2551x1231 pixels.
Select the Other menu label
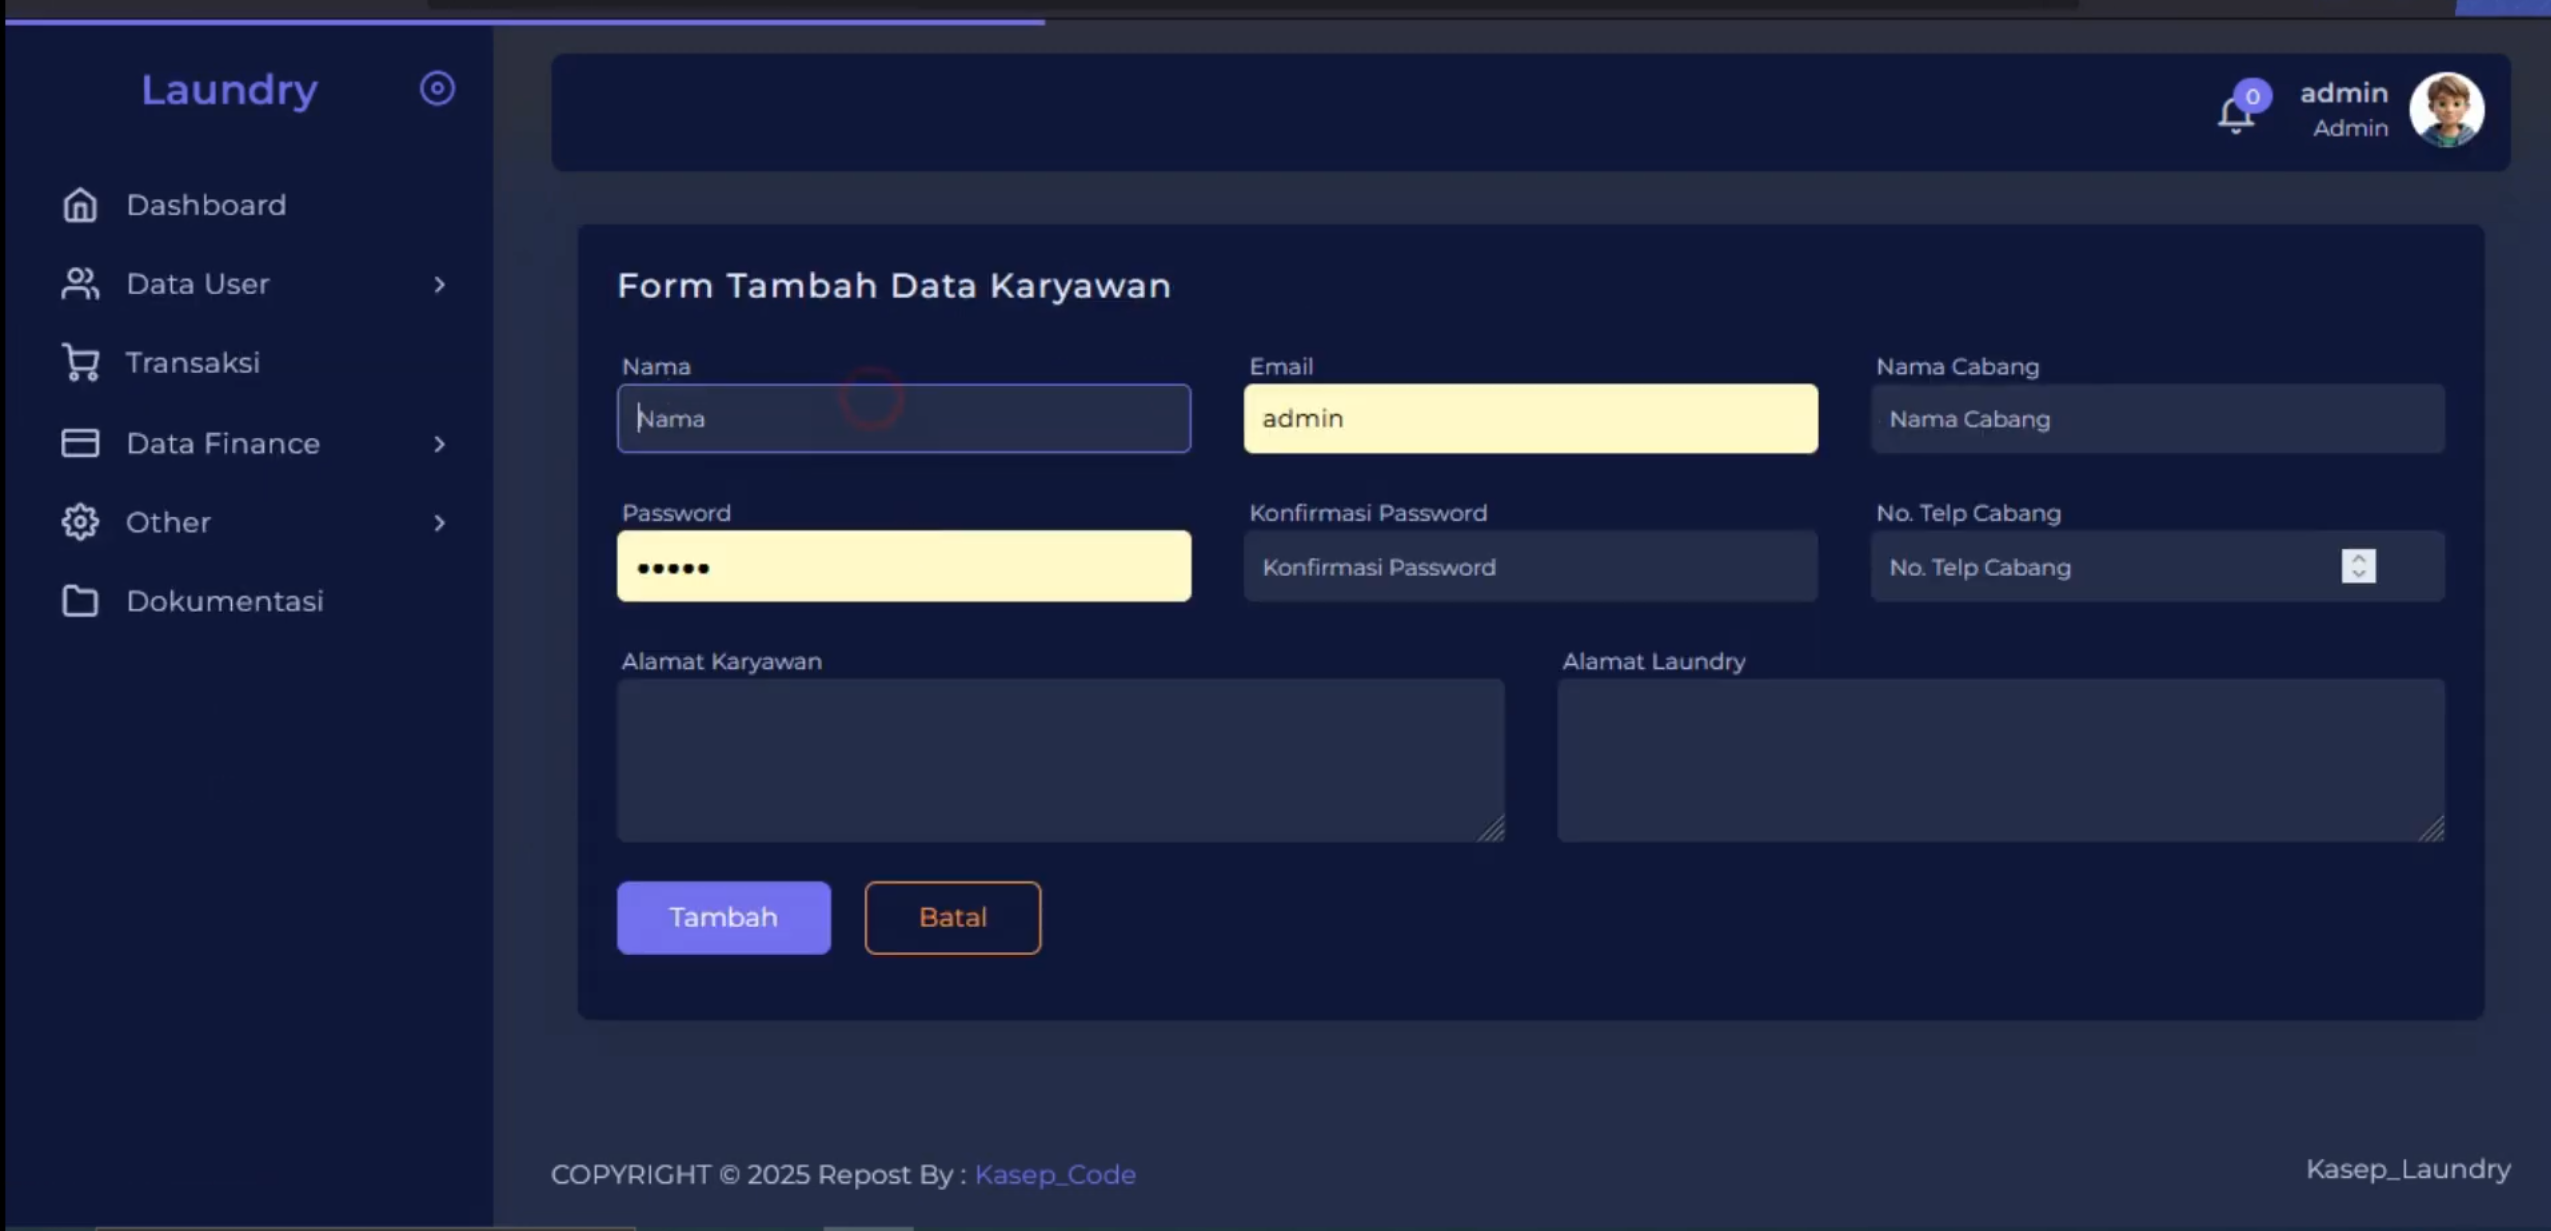[x=168, y=522]
